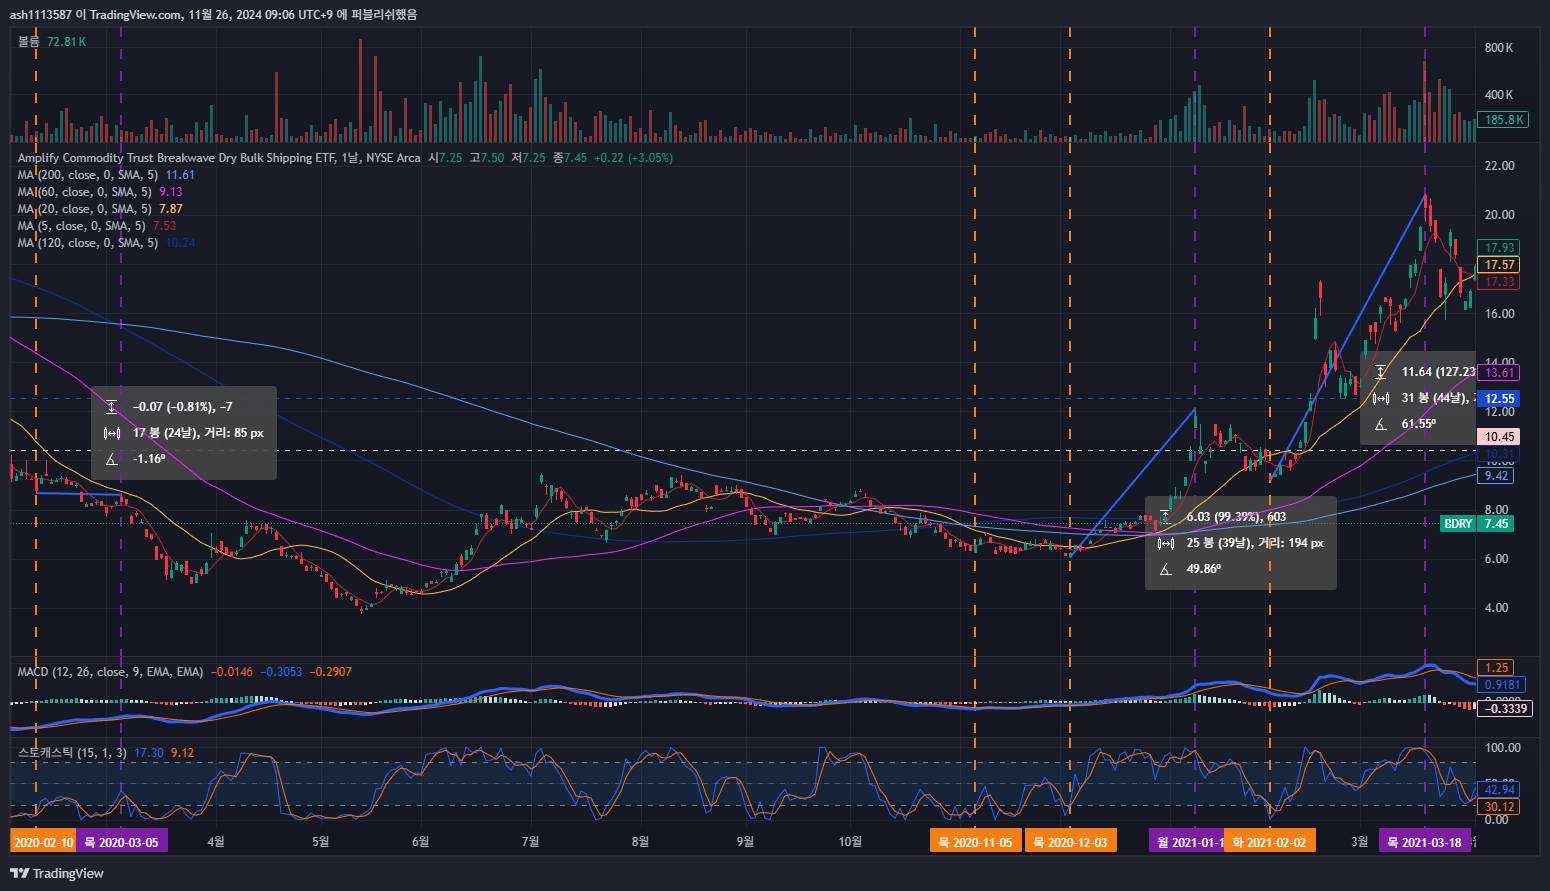Viewport: 1550px width, 891px height.
Task: Click the angle icon beside 49.86° reading
Action: [x=1165, y=569]
